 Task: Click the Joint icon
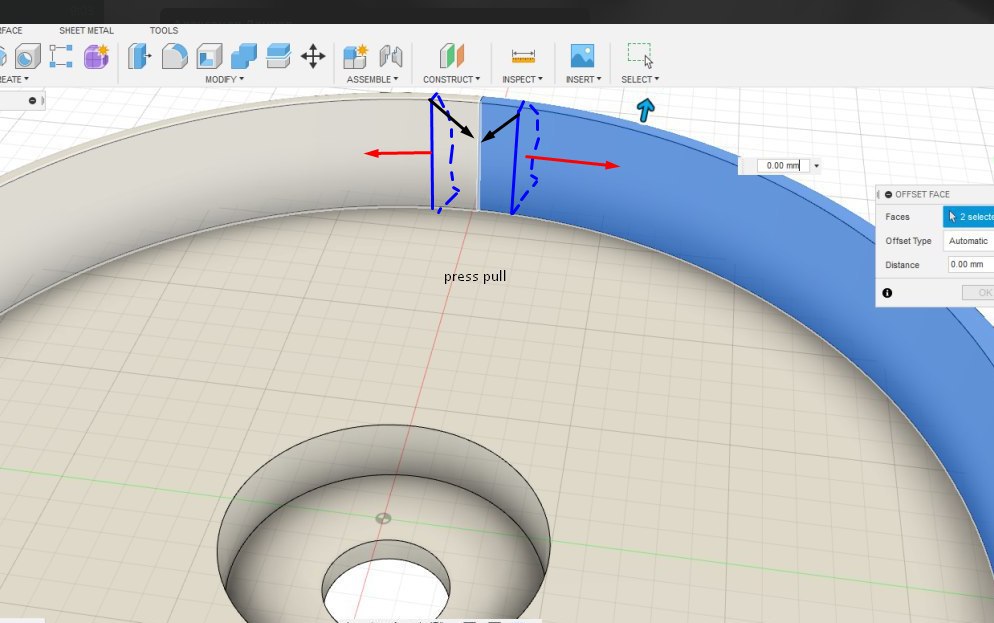point(390,56)
